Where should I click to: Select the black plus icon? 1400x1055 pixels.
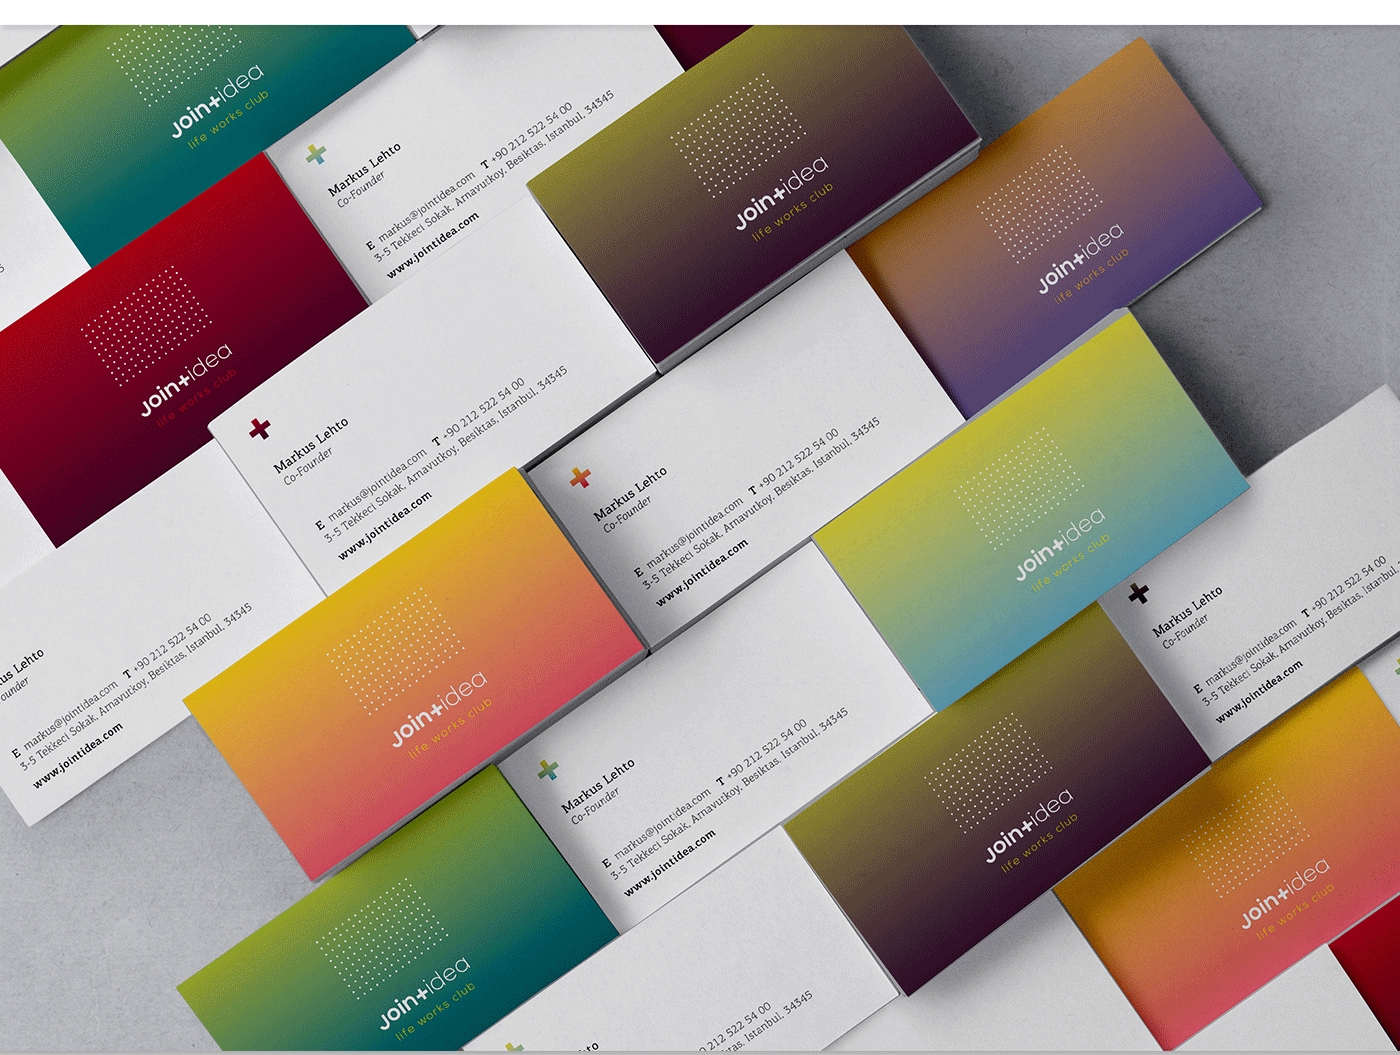pos(1138,594)
